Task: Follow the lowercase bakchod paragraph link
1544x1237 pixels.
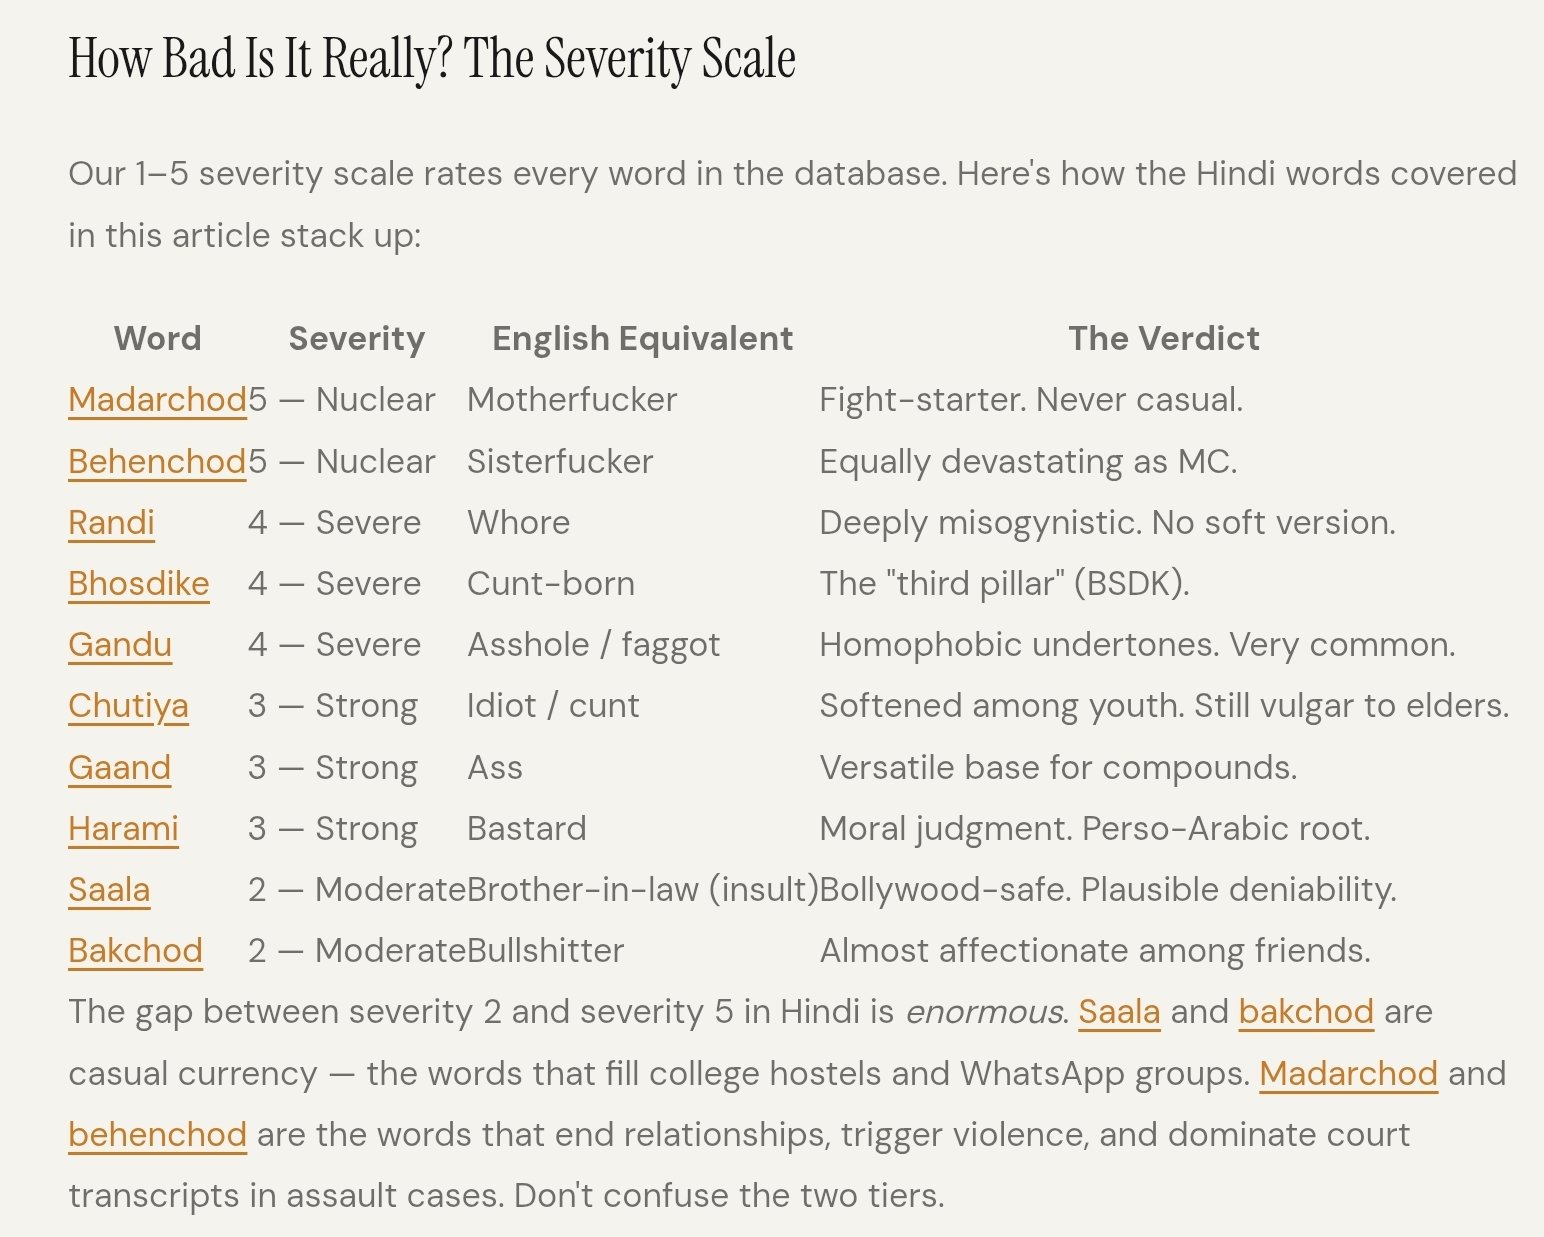Action: (1306, 1012)
